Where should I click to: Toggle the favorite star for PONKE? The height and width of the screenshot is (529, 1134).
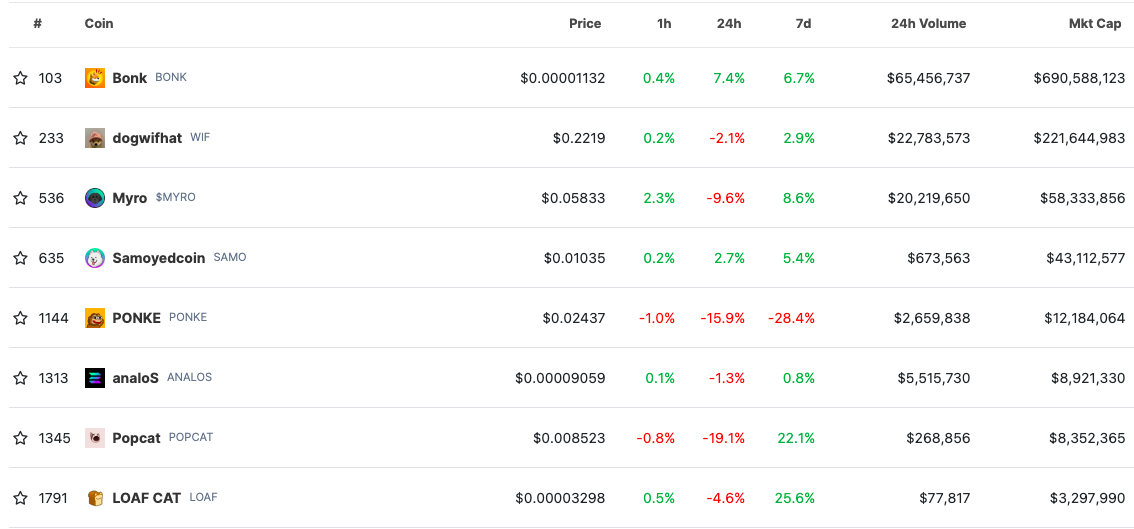click(20, 318)
